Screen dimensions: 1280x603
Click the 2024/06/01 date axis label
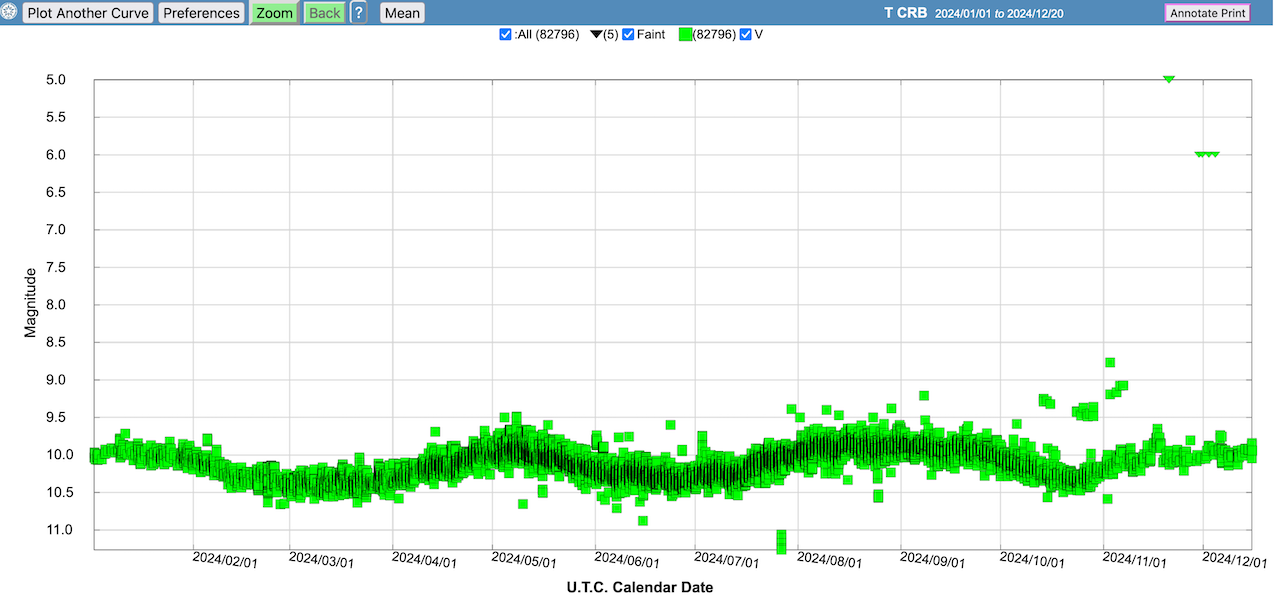(x=628, y=561)
